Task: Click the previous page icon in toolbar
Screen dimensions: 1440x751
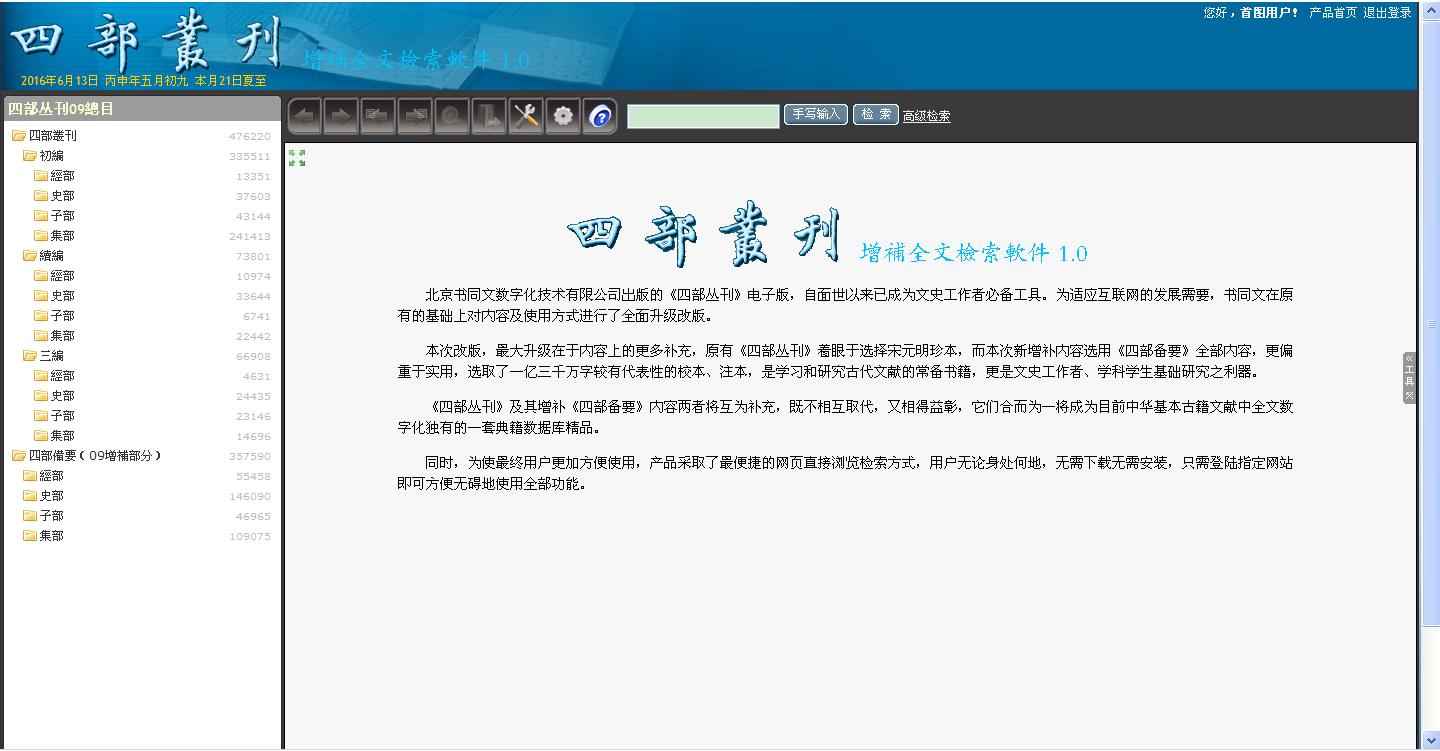Action: click(x=378, y=116)
